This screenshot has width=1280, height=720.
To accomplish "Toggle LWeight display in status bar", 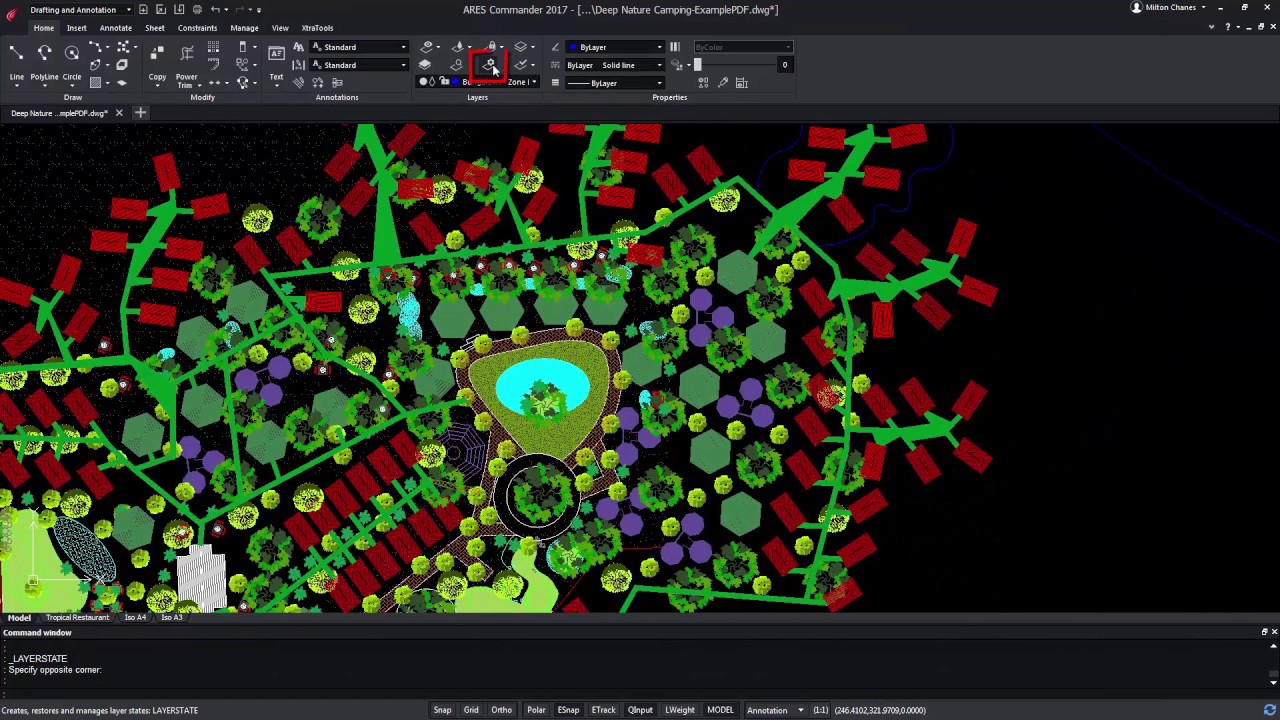I will point(679,710).
